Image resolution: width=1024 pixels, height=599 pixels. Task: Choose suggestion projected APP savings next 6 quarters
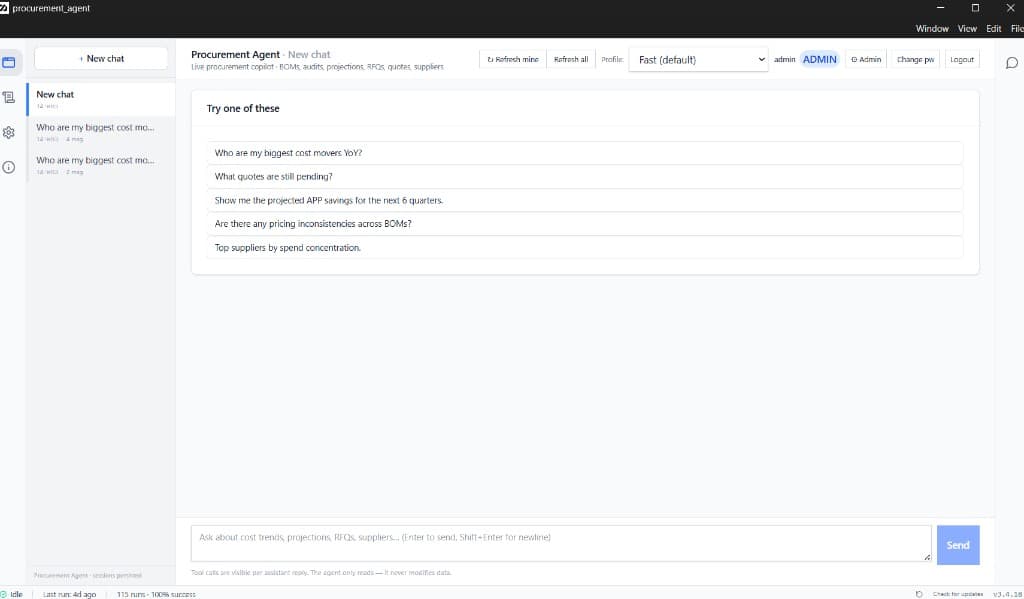[584, 201]
